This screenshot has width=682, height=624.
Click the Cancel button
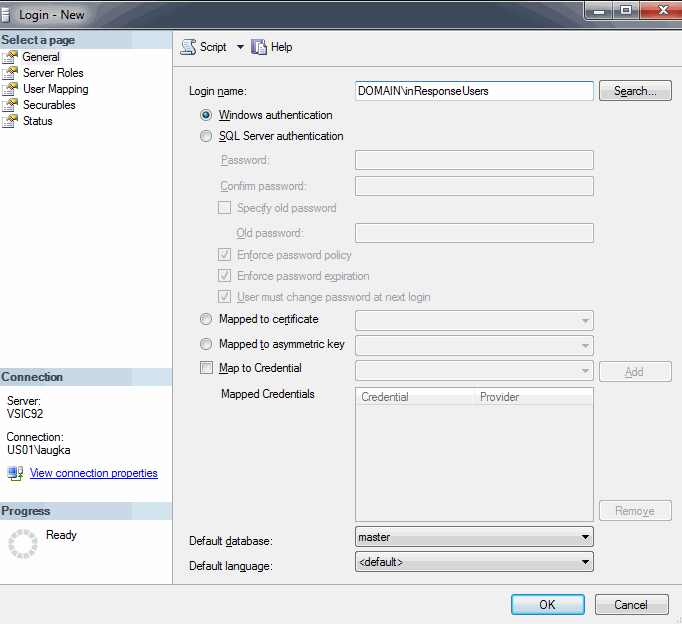(632, 604)
